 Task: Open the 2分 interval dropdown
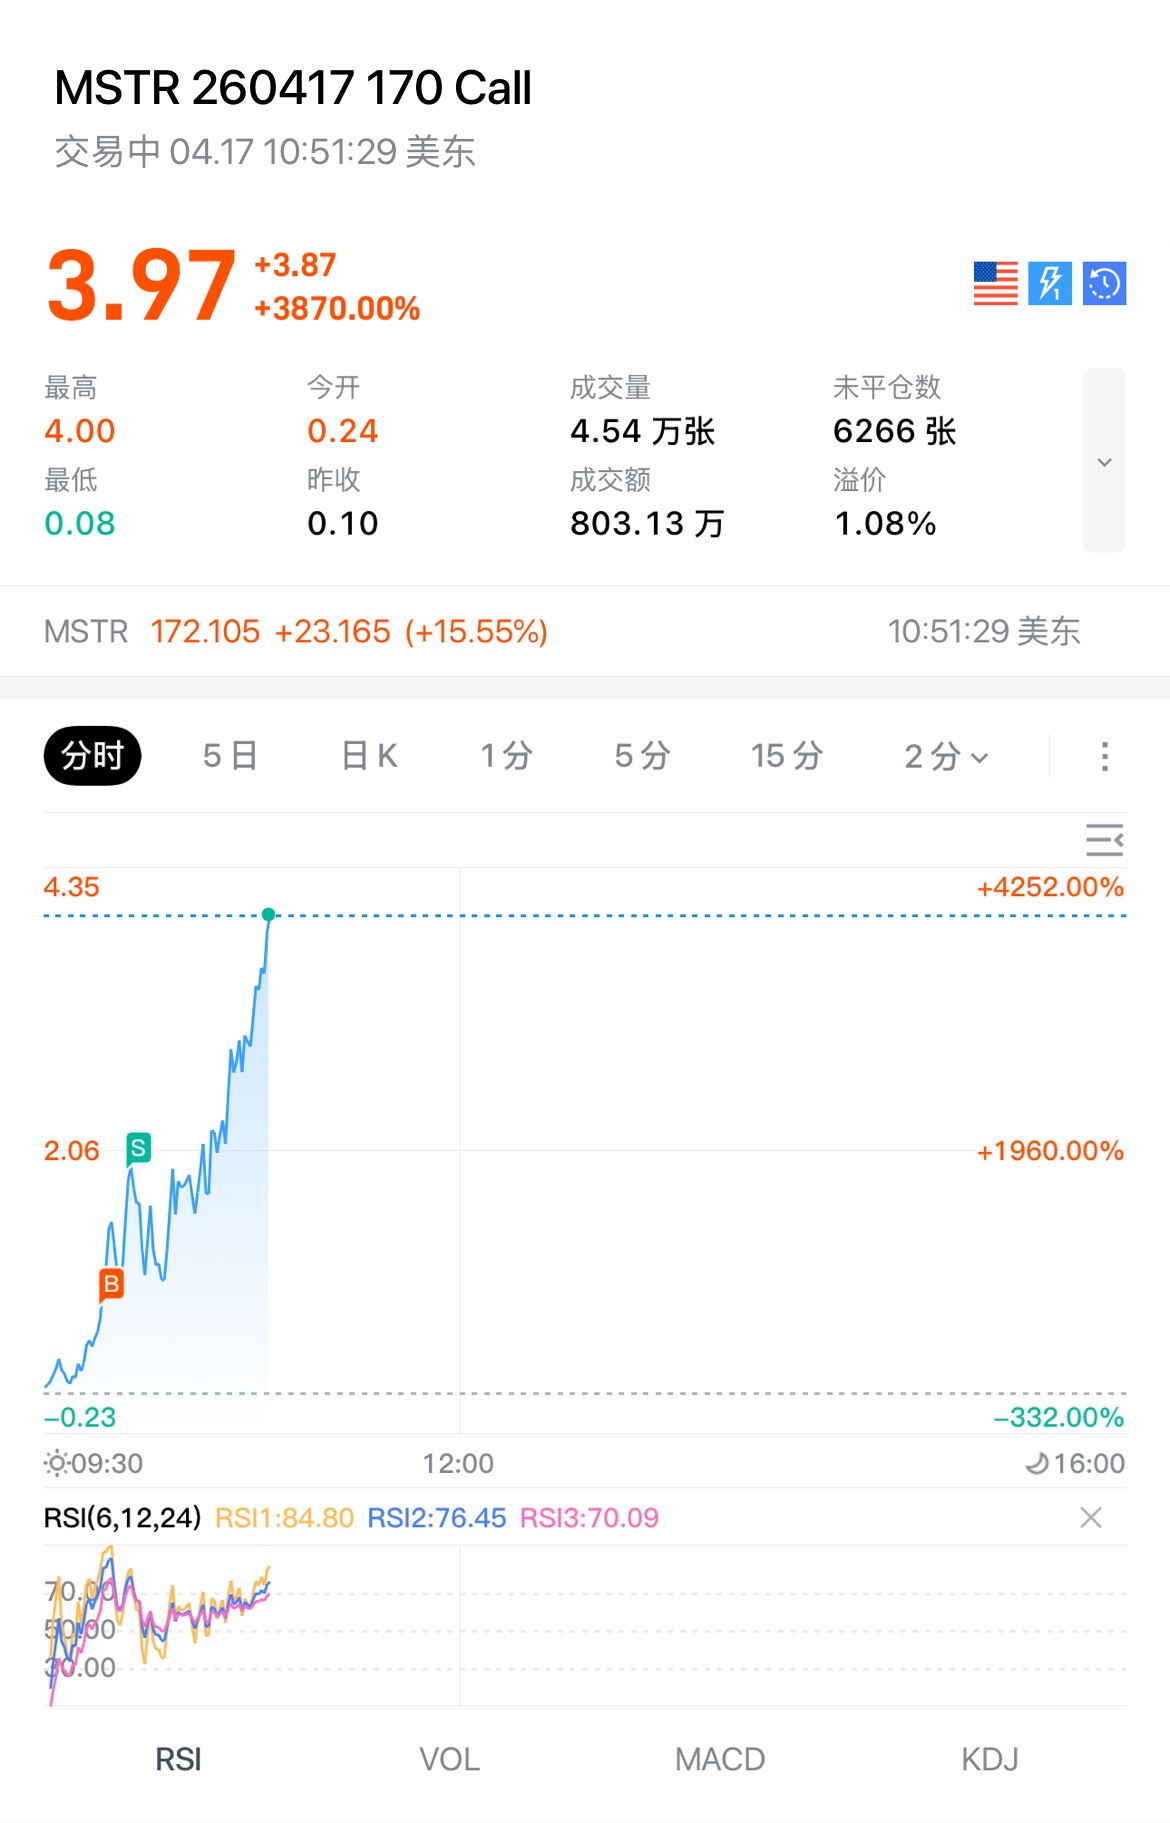pos(945,756)
